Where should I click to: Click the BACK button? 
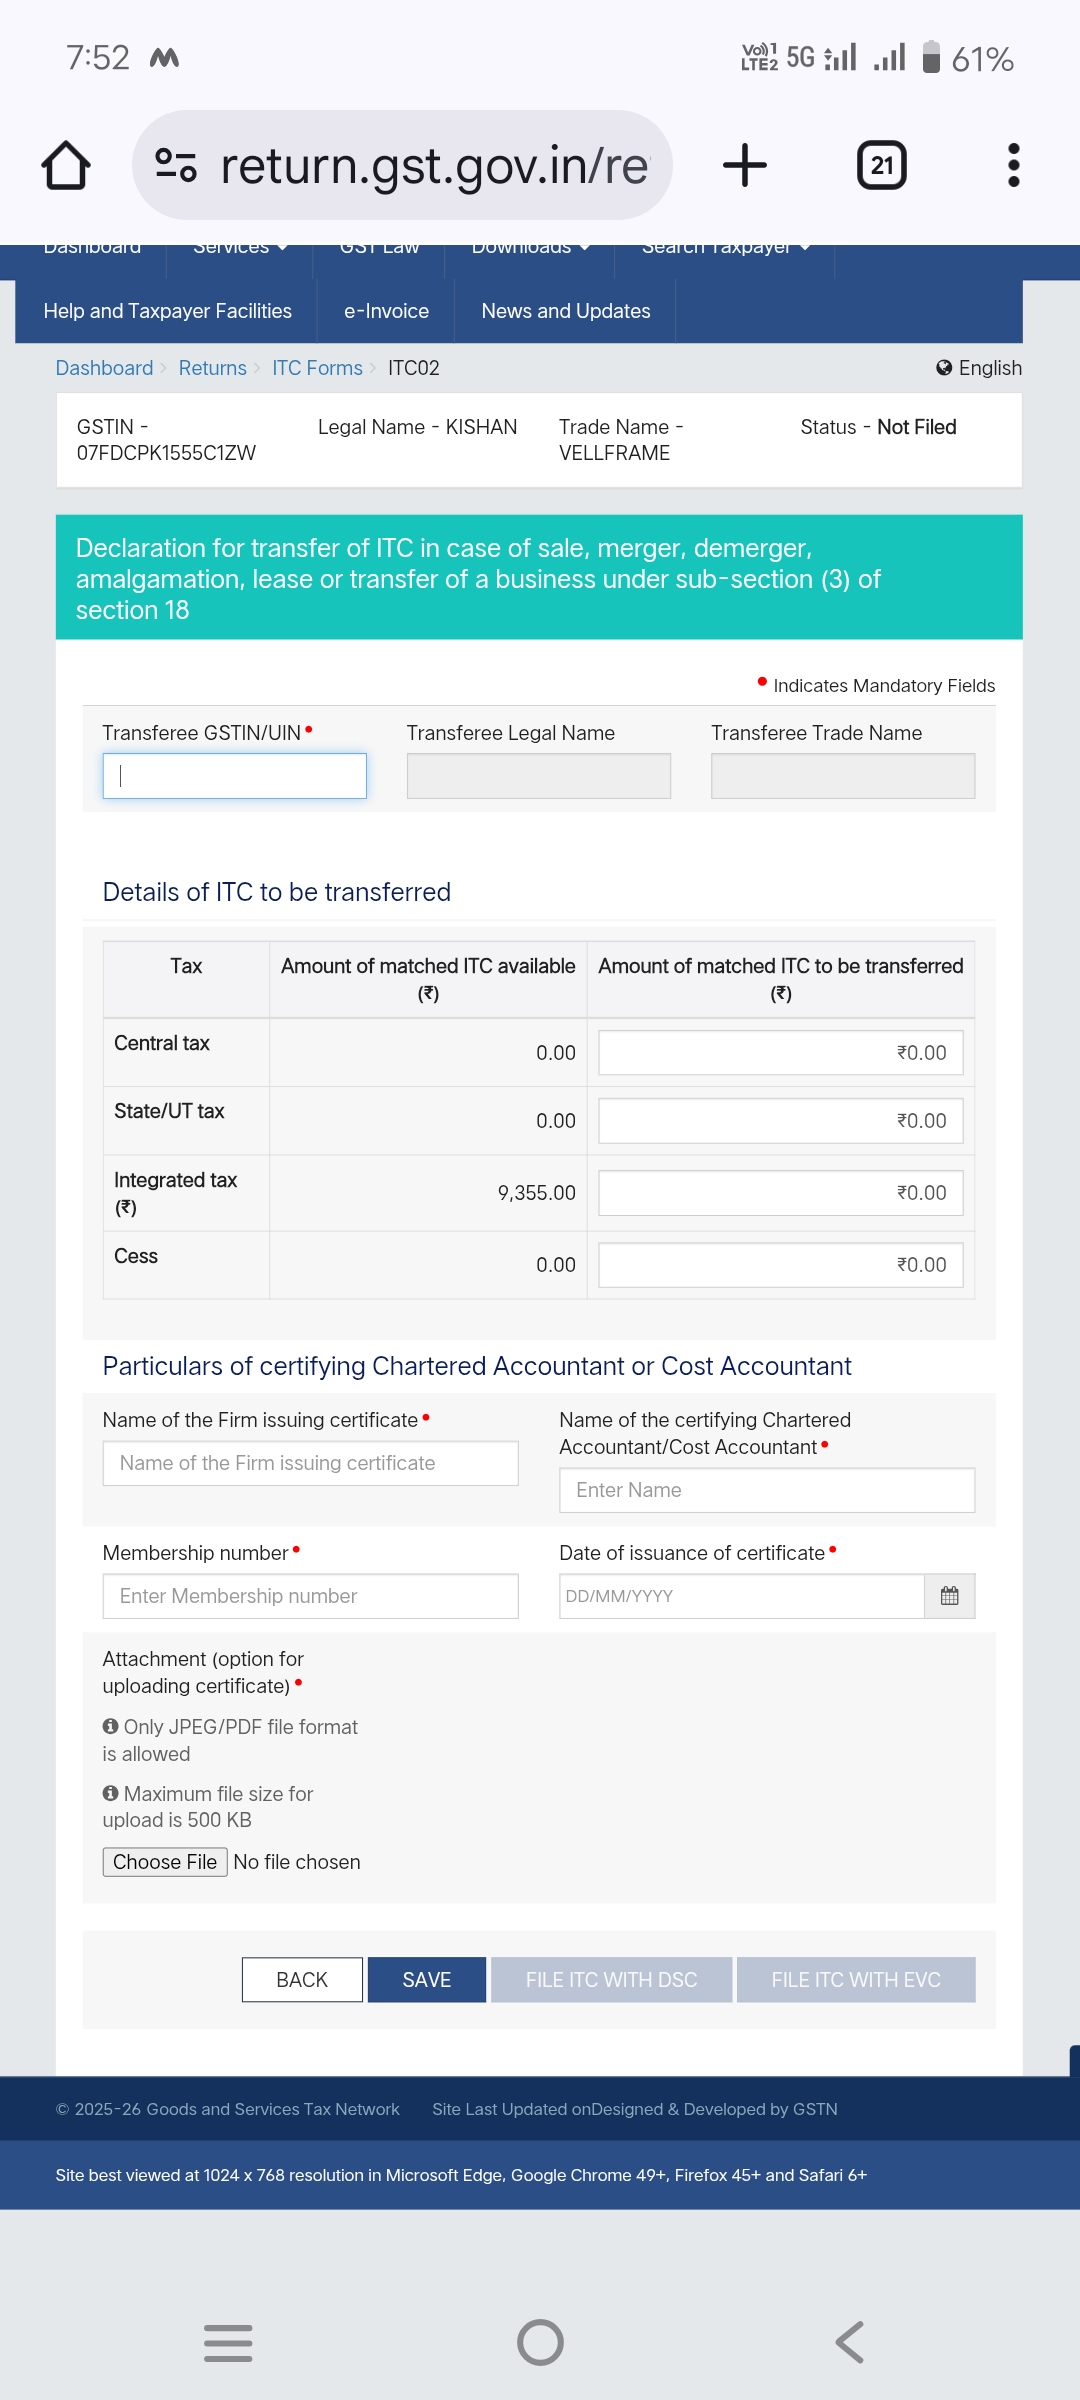pos(302,1980)
